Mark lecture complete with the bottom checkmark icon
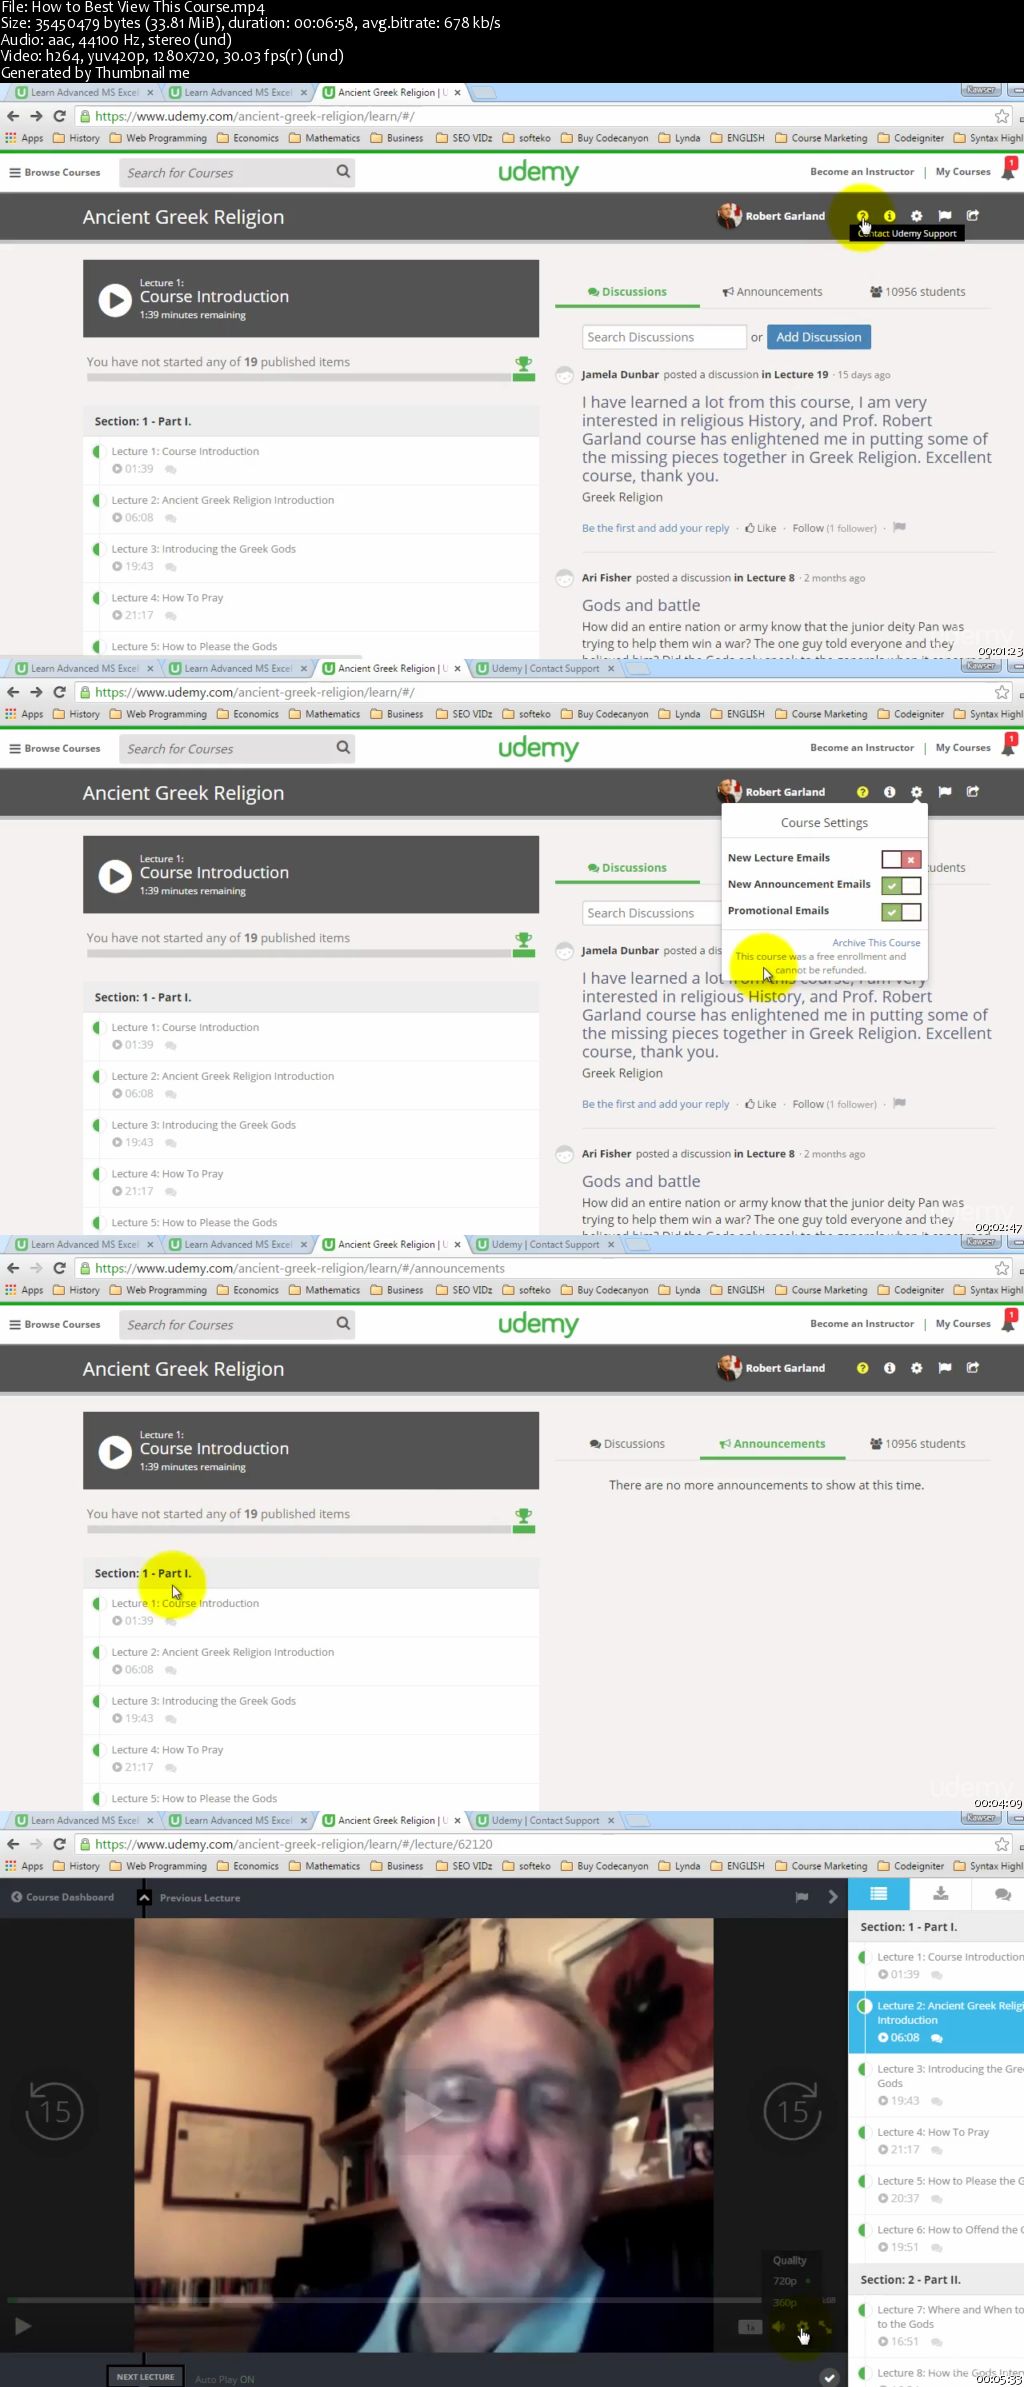 coord(828,2377)
